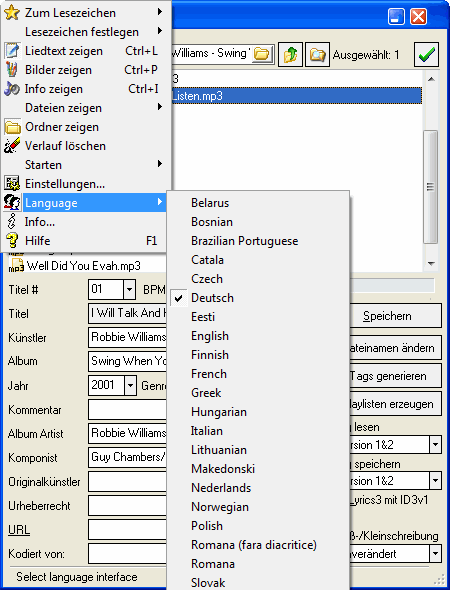Open Titel # dropdown arrow
This screenshot has width=450, height=590.
coord(129,290)
